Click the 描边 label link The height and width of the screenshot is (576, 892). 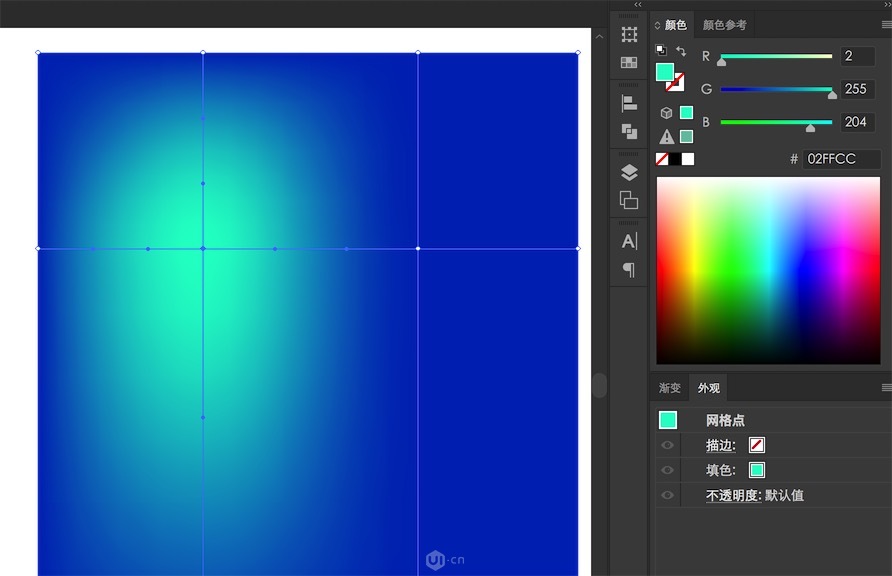[x=720, y=445]
